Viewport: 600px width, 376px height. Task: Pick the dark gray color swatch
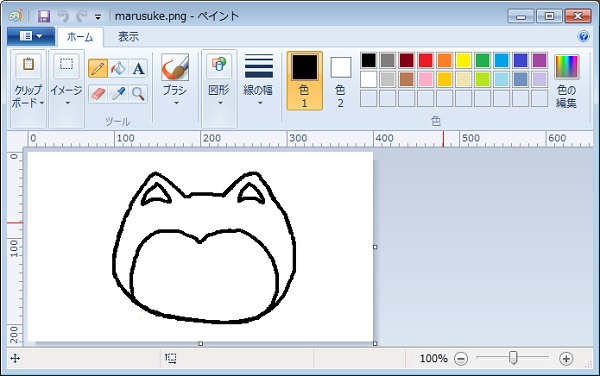(x=388, y=60)
